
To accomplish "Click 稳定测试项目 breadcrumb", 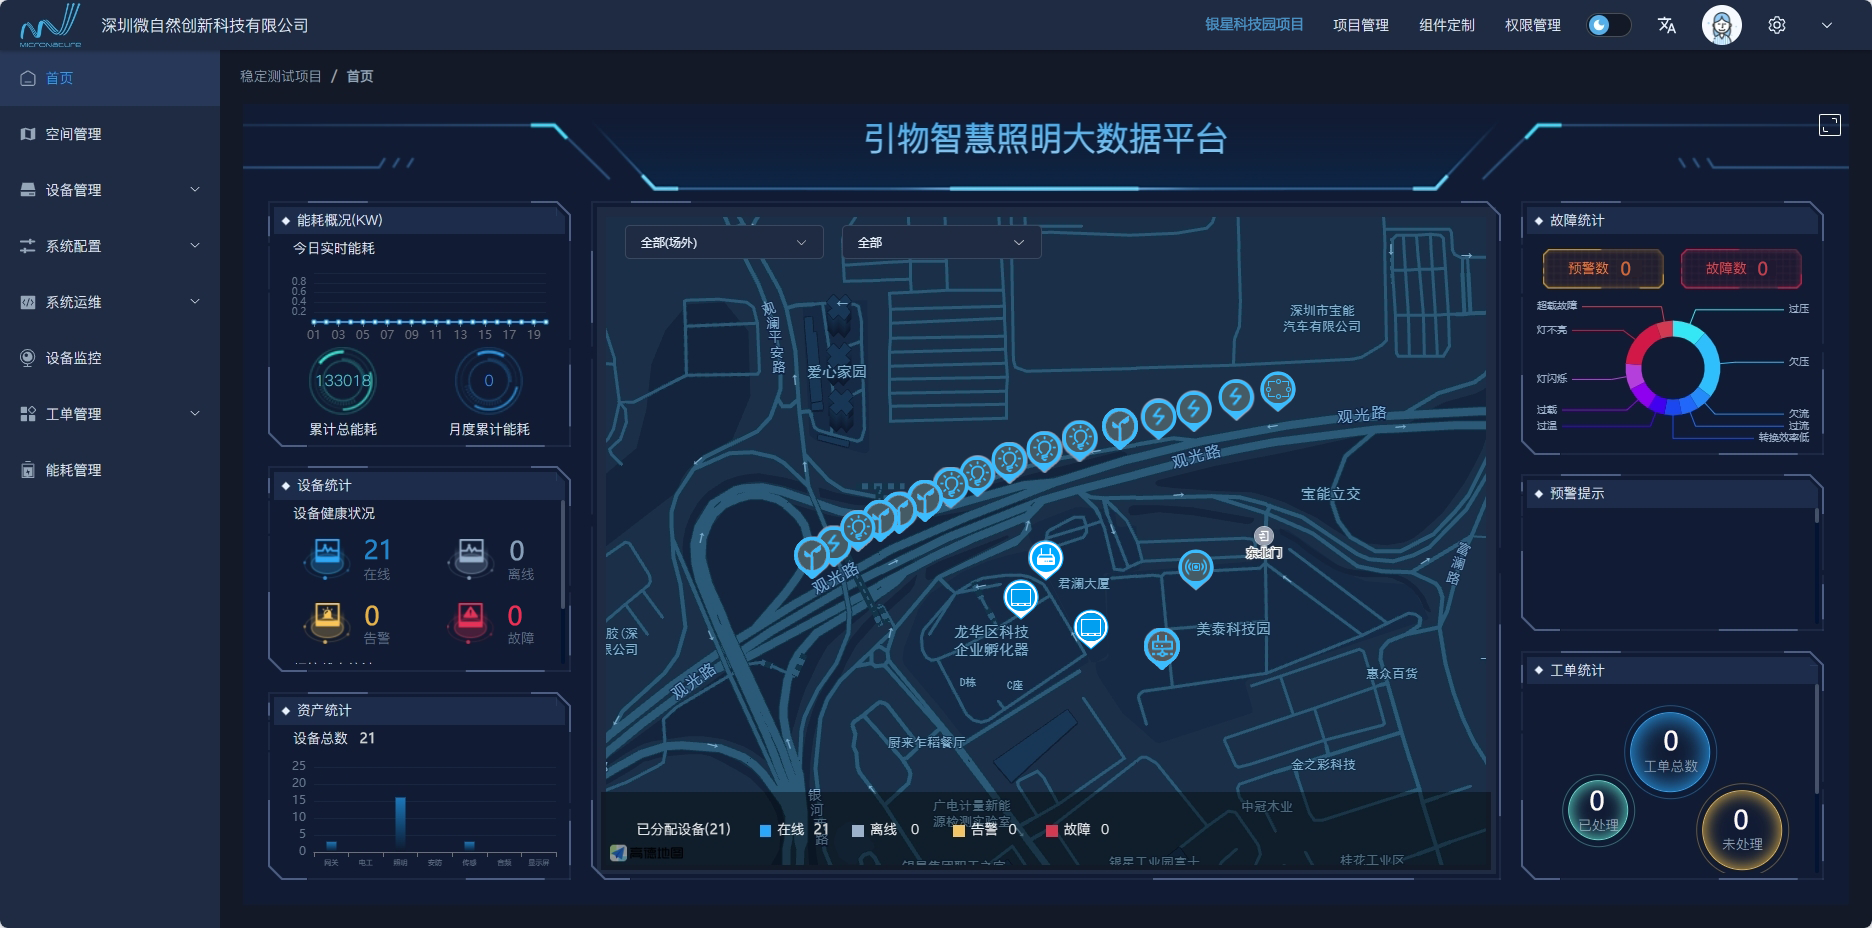I will click(x=281, y=76).
